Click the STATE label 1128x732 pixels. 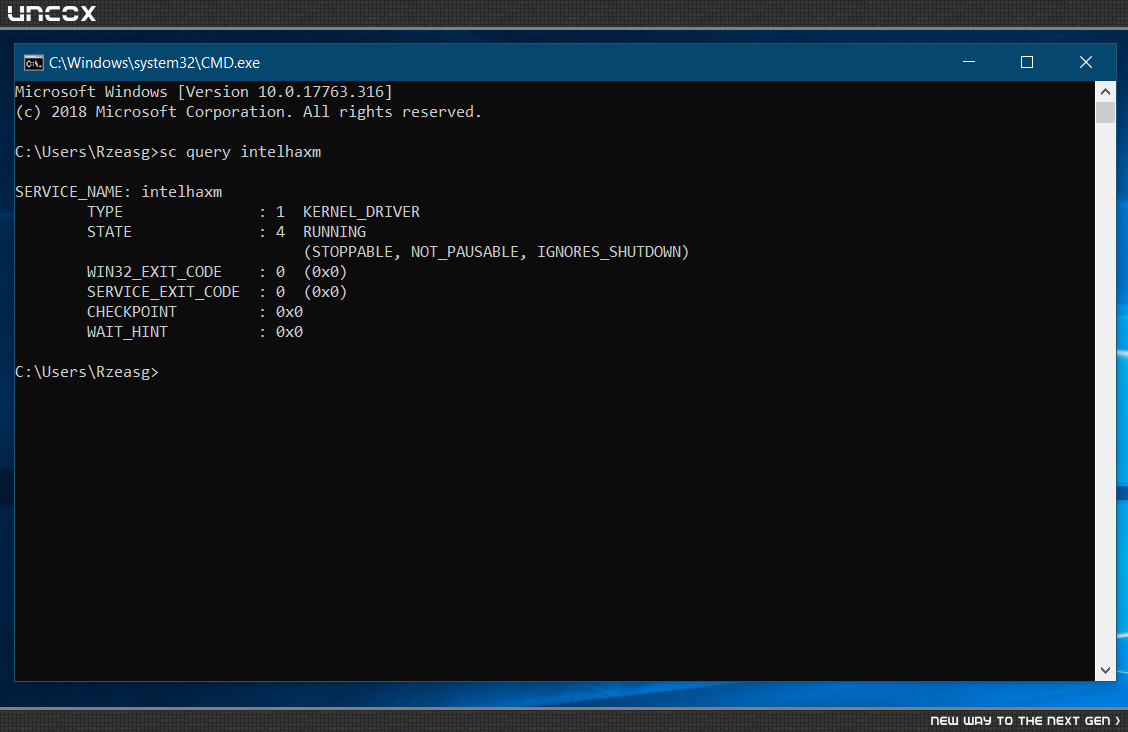109,232
